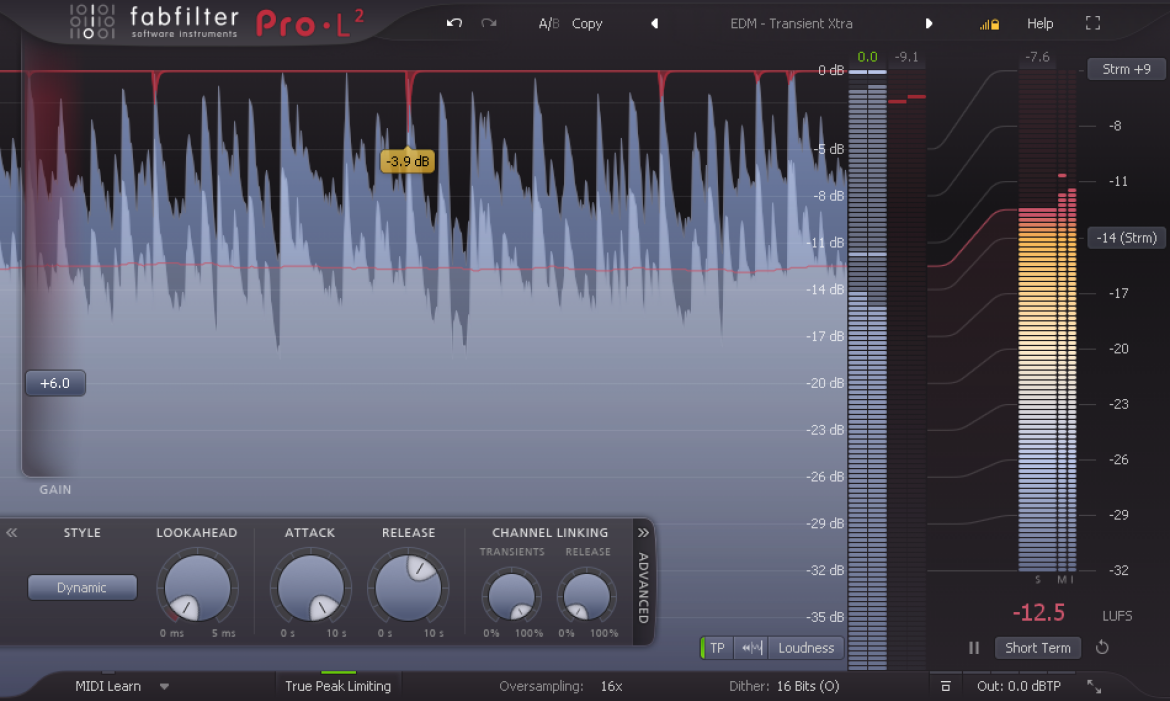Go to the previous preset arrow
1170x701 pixels.
tap(654, 23)
